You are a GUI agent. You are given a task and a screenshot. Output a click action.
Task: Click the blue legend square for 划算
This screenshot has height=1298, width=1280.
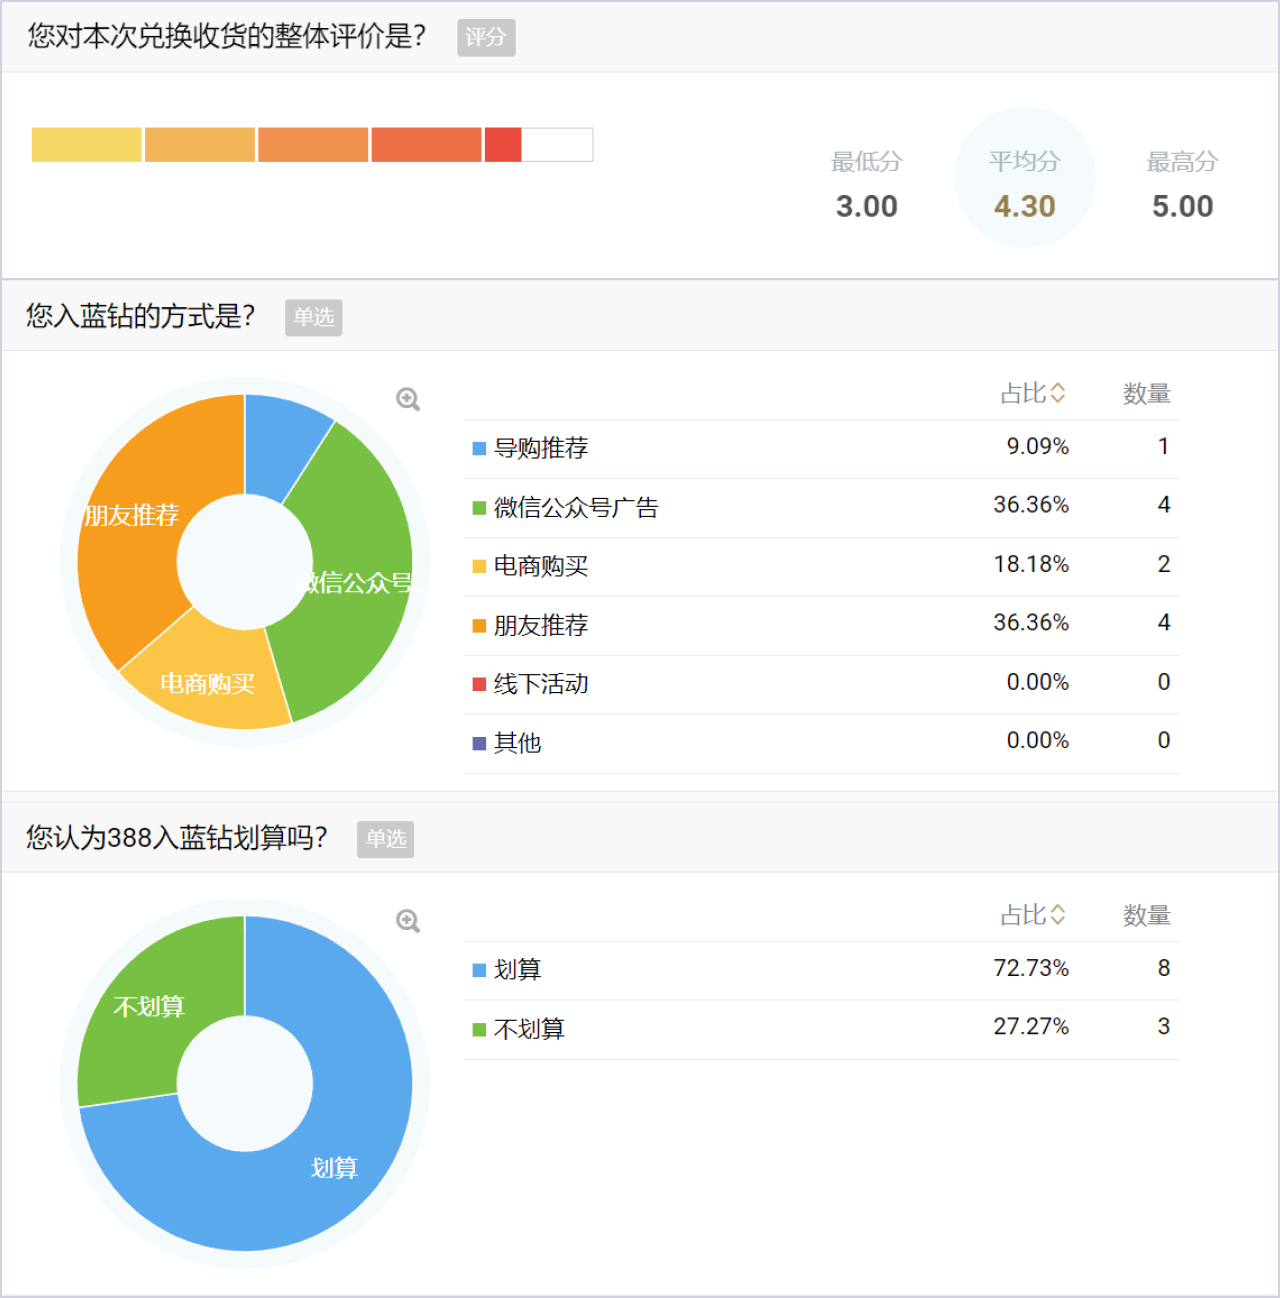479,970
